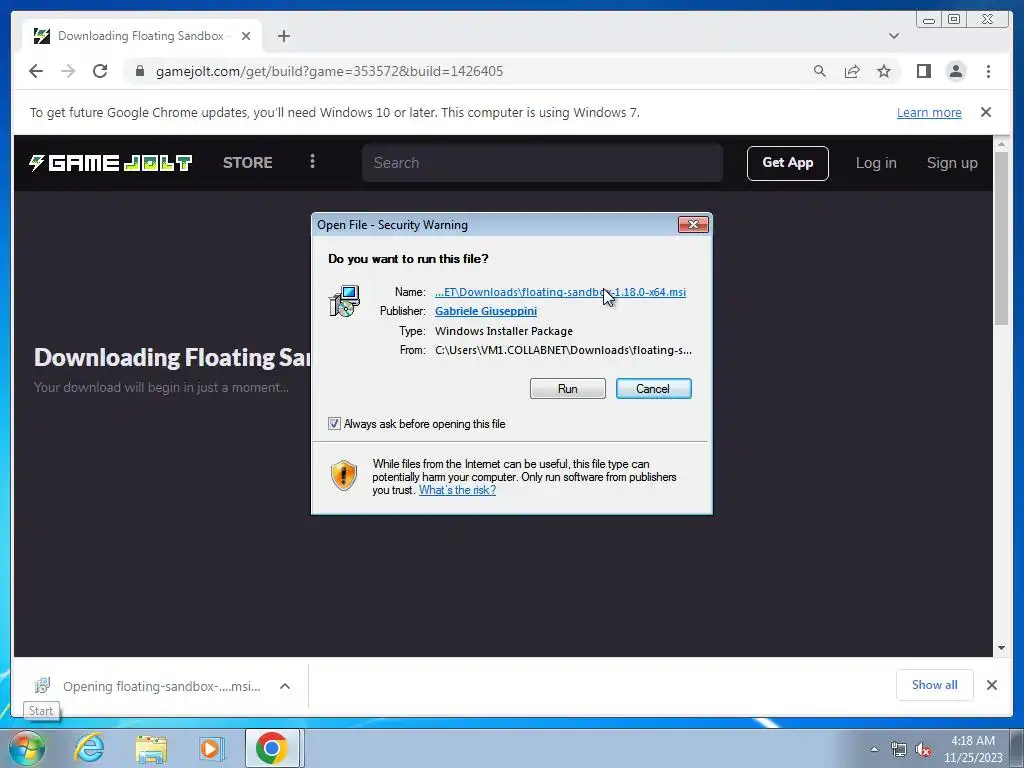Expand the tab search chevron
The width and height of the screenshot is (1024, 768).
pyautogui.click(x=893, y=36)
